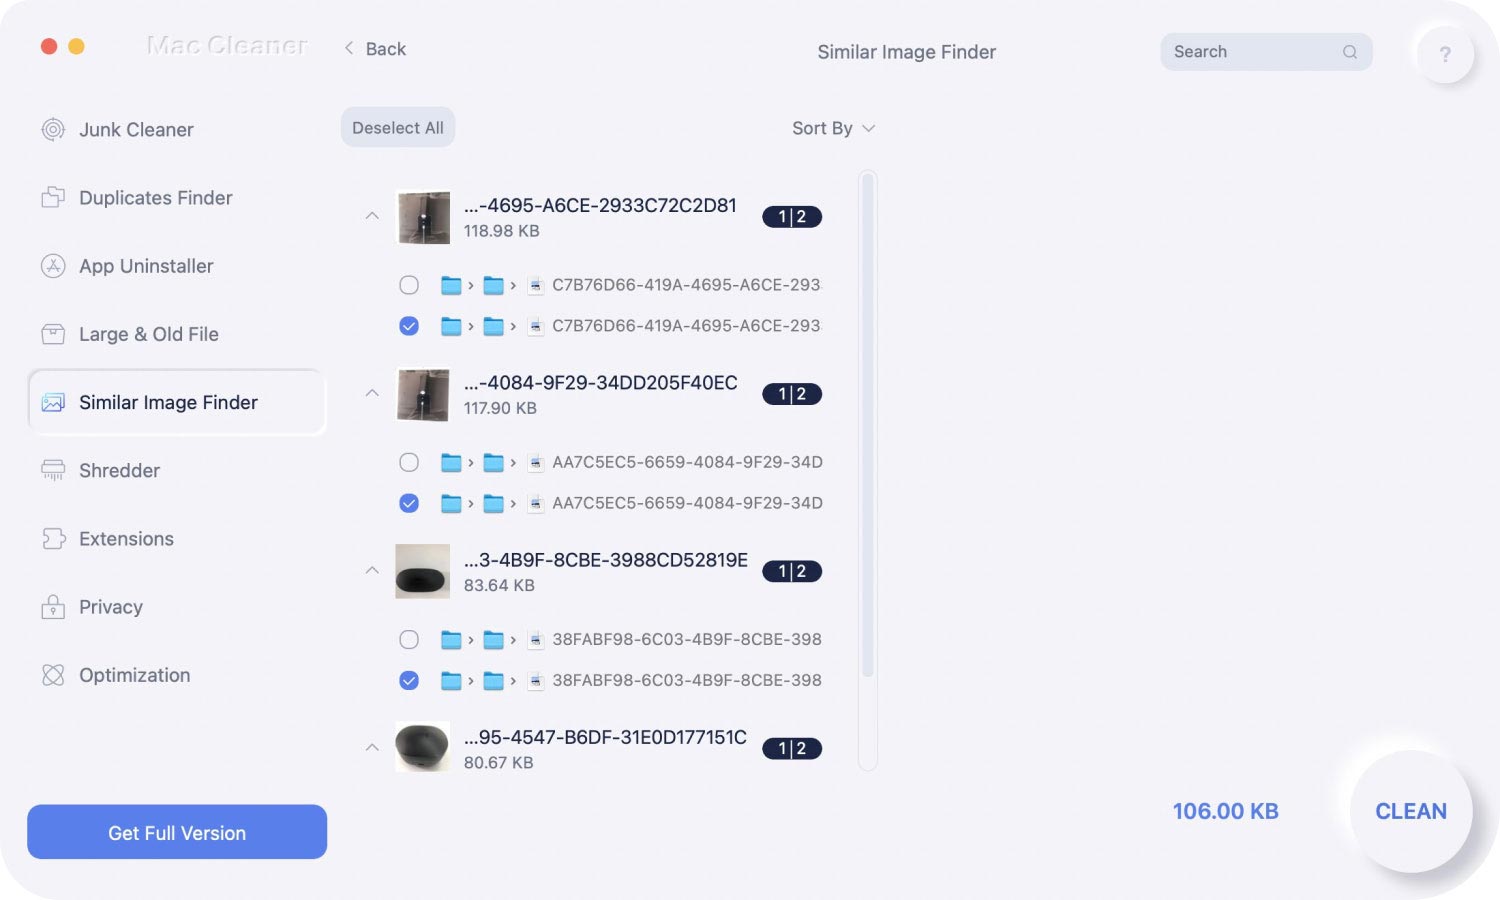Check the unselected 38FABF98 file
Screen dimensions: 1500x900
[409, 640]
